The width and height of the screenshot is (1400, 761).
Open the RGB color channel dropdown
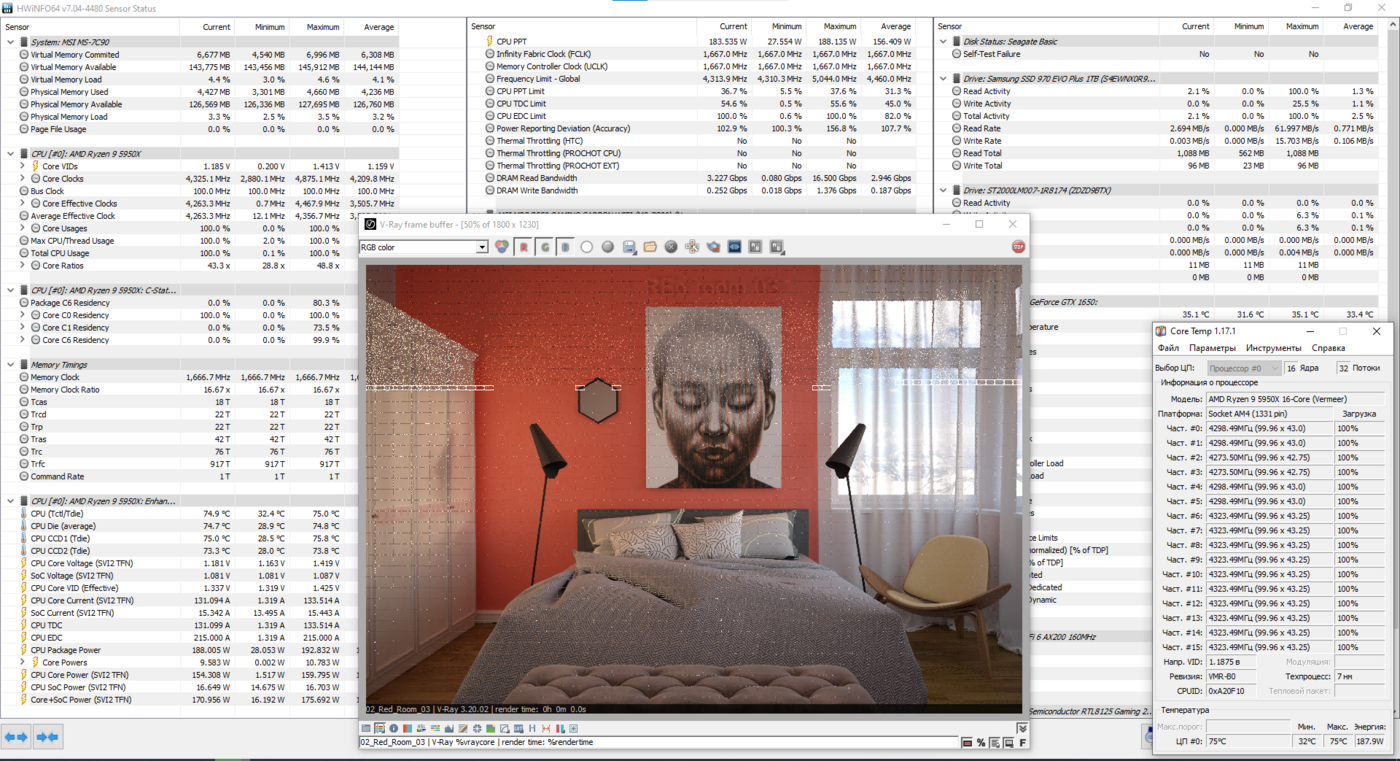(424, 247)
